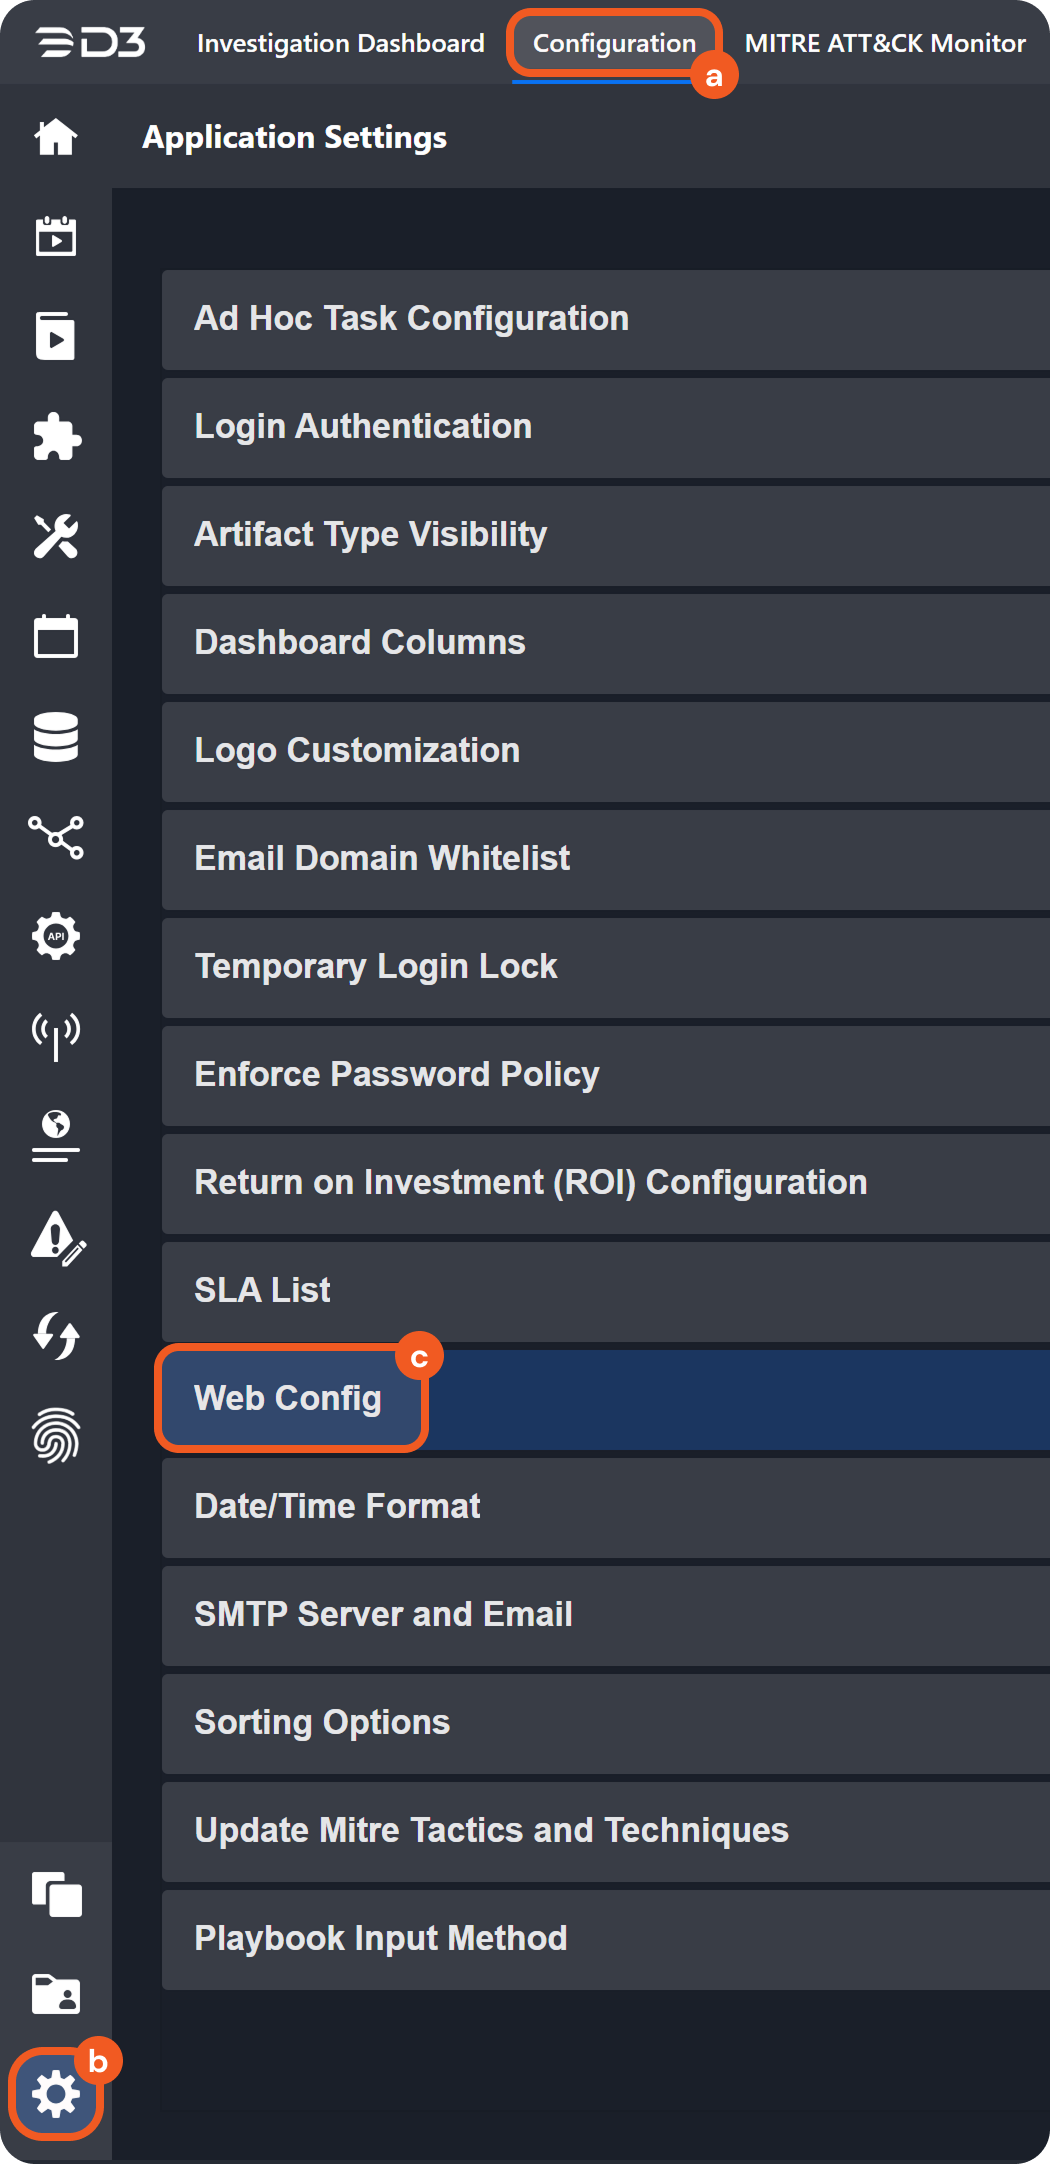Open SMTP Server and Email settings
This screenshot has height=2164, width=1050.
[x=383, y=1614]
